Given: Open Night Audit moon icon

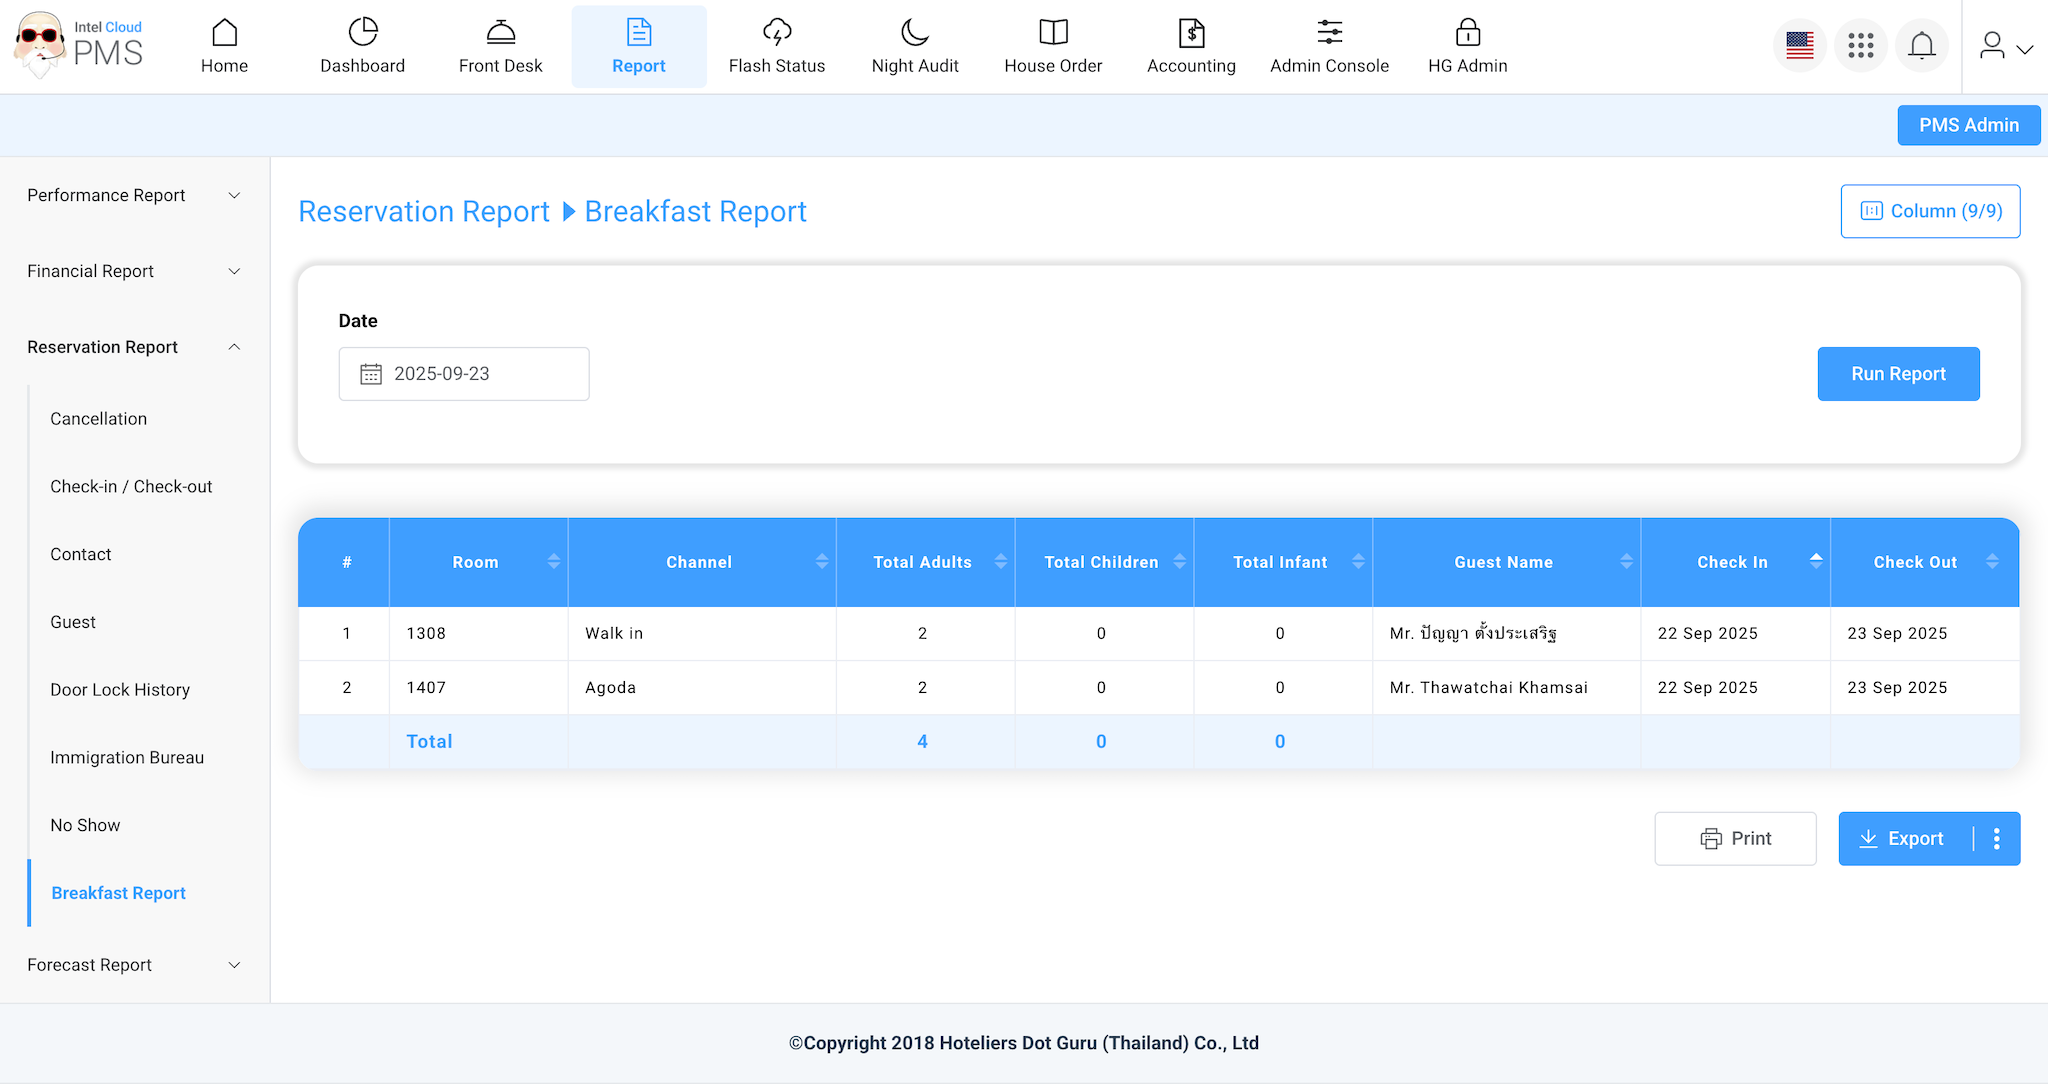Looking at the screenshot, I should coord(914,33).
